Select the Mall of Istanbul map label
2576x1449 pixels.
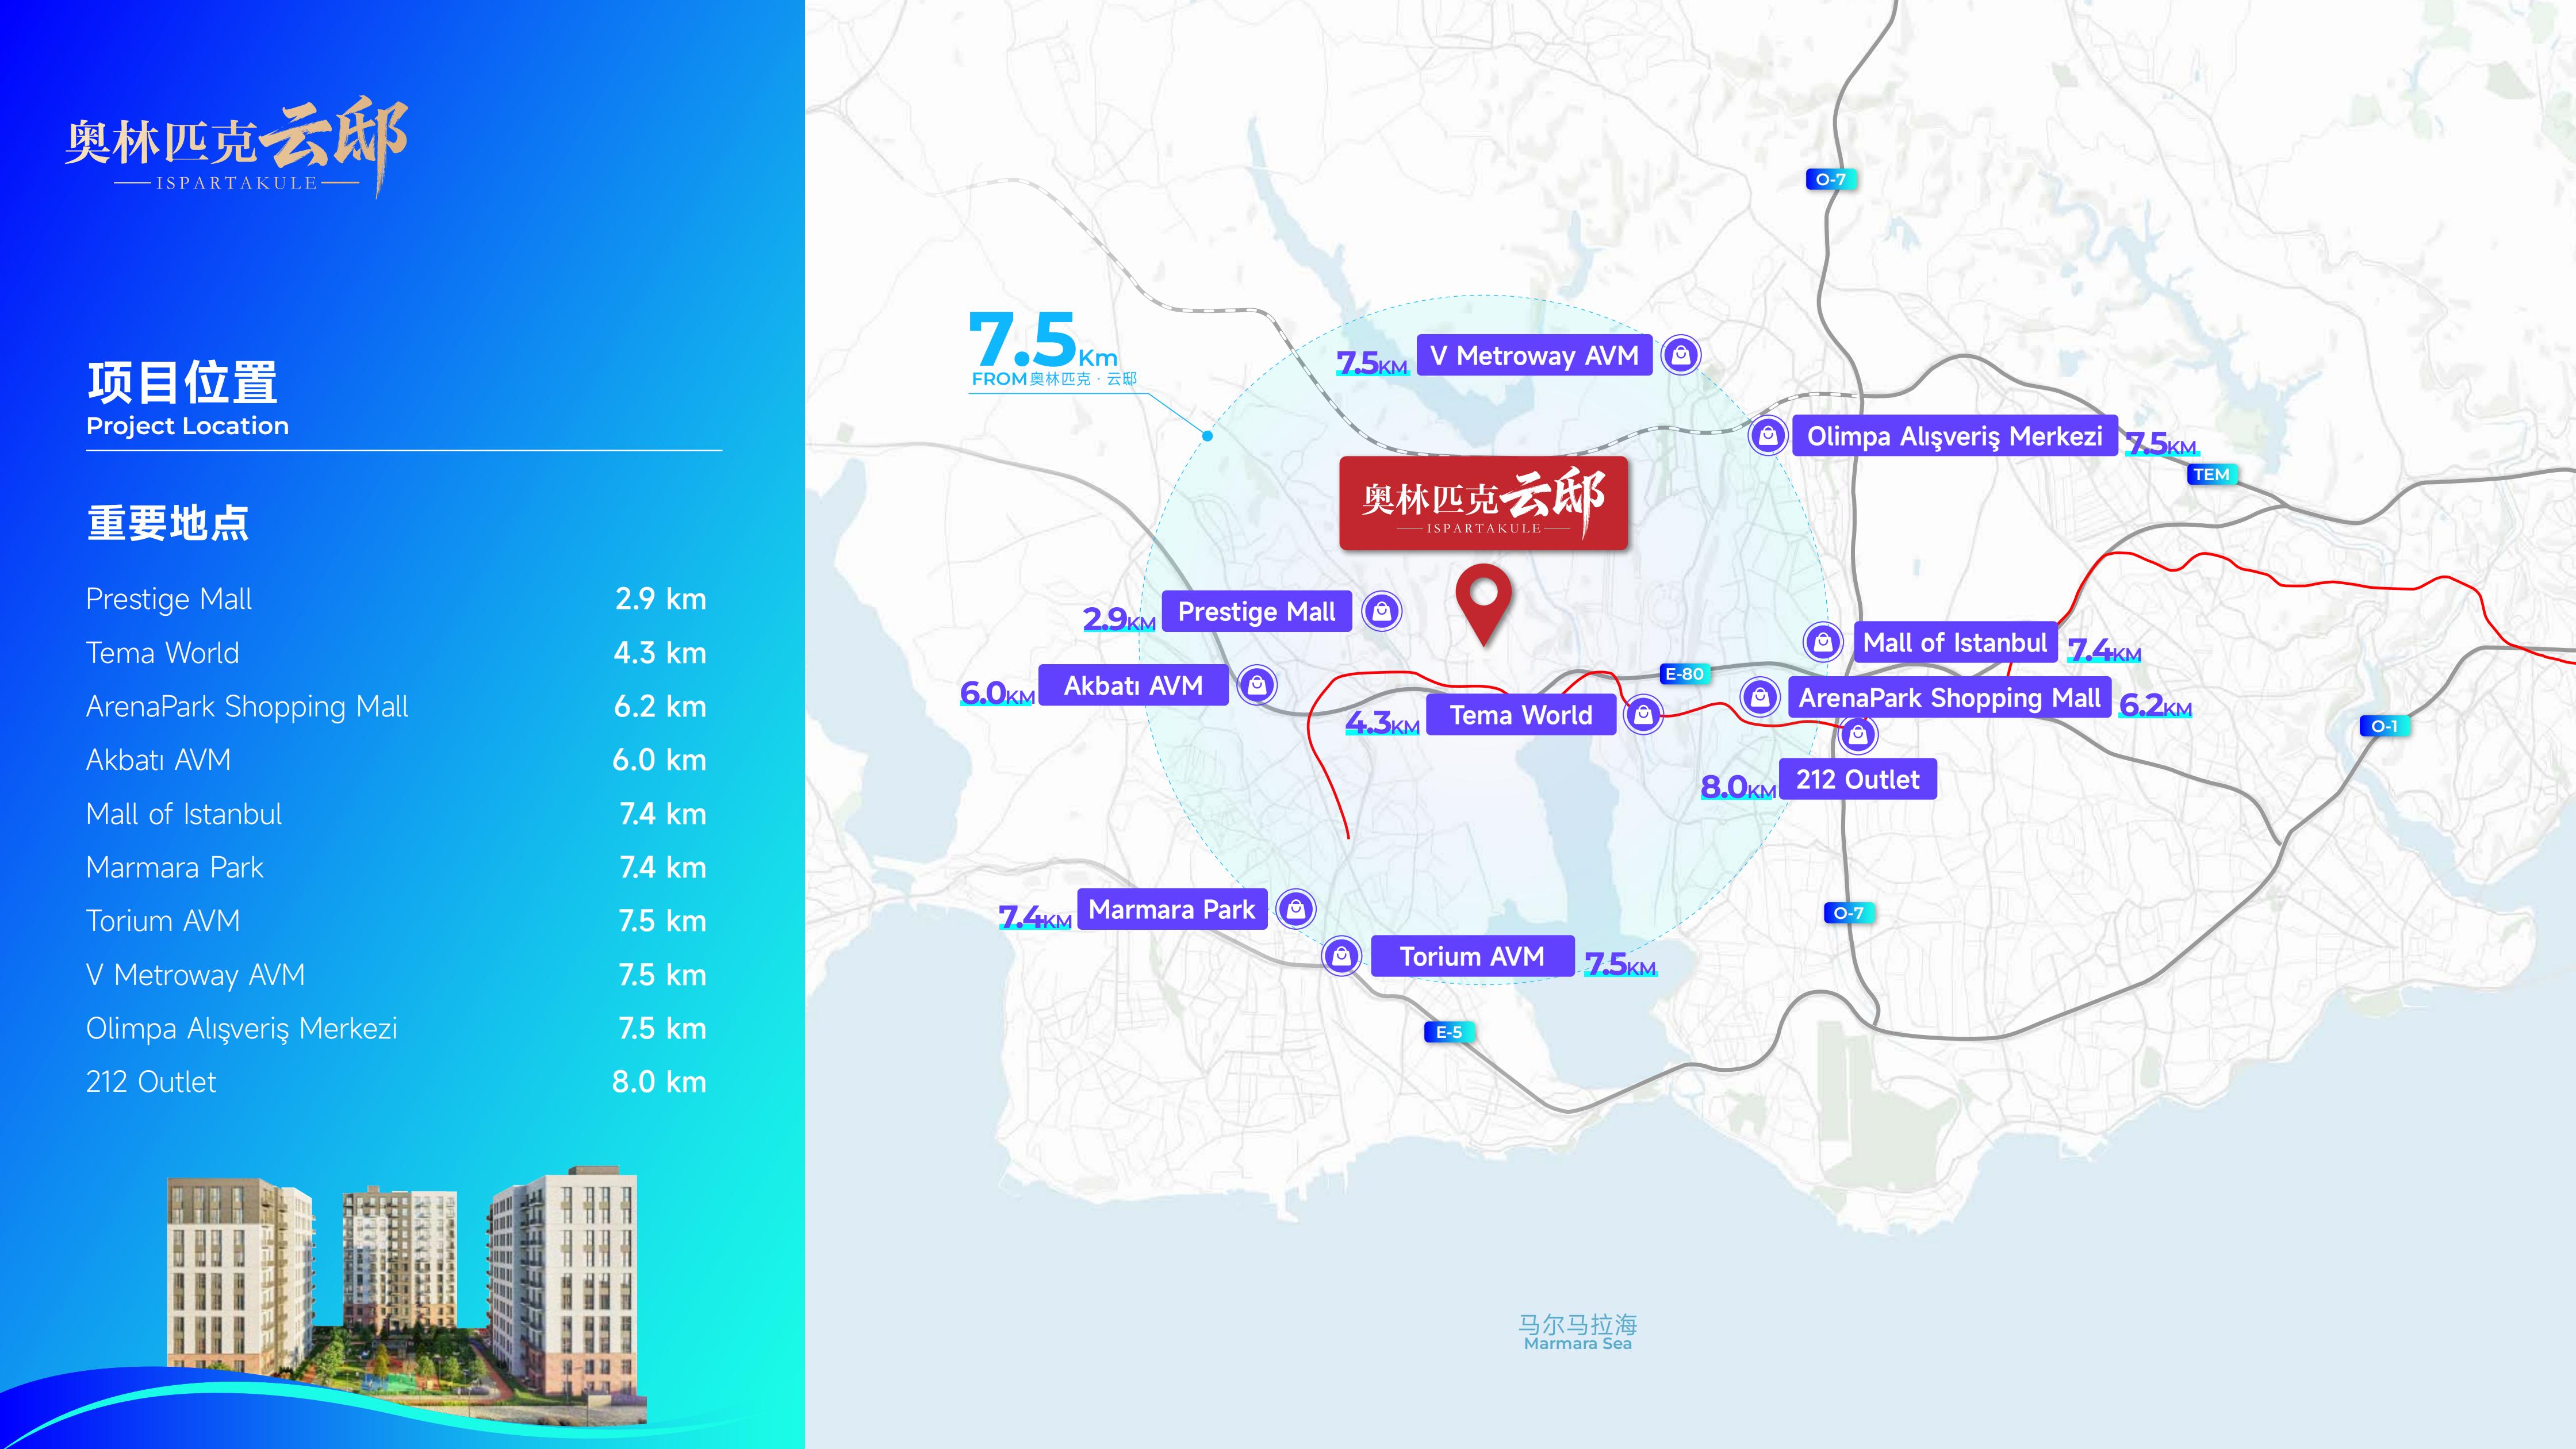1955,642
